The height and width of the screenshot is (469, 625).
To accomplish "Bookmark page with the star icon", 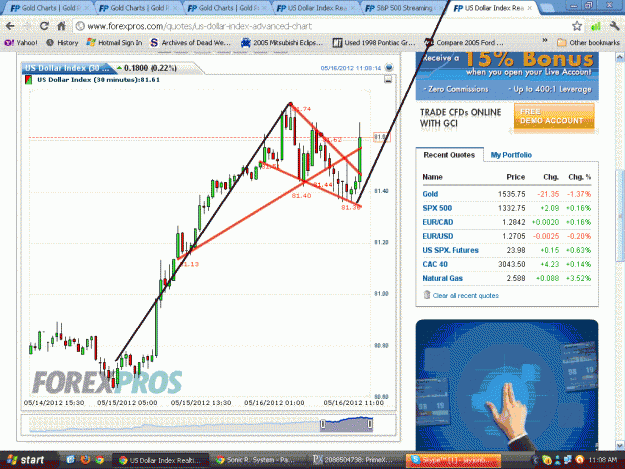I will click(577, 26).
